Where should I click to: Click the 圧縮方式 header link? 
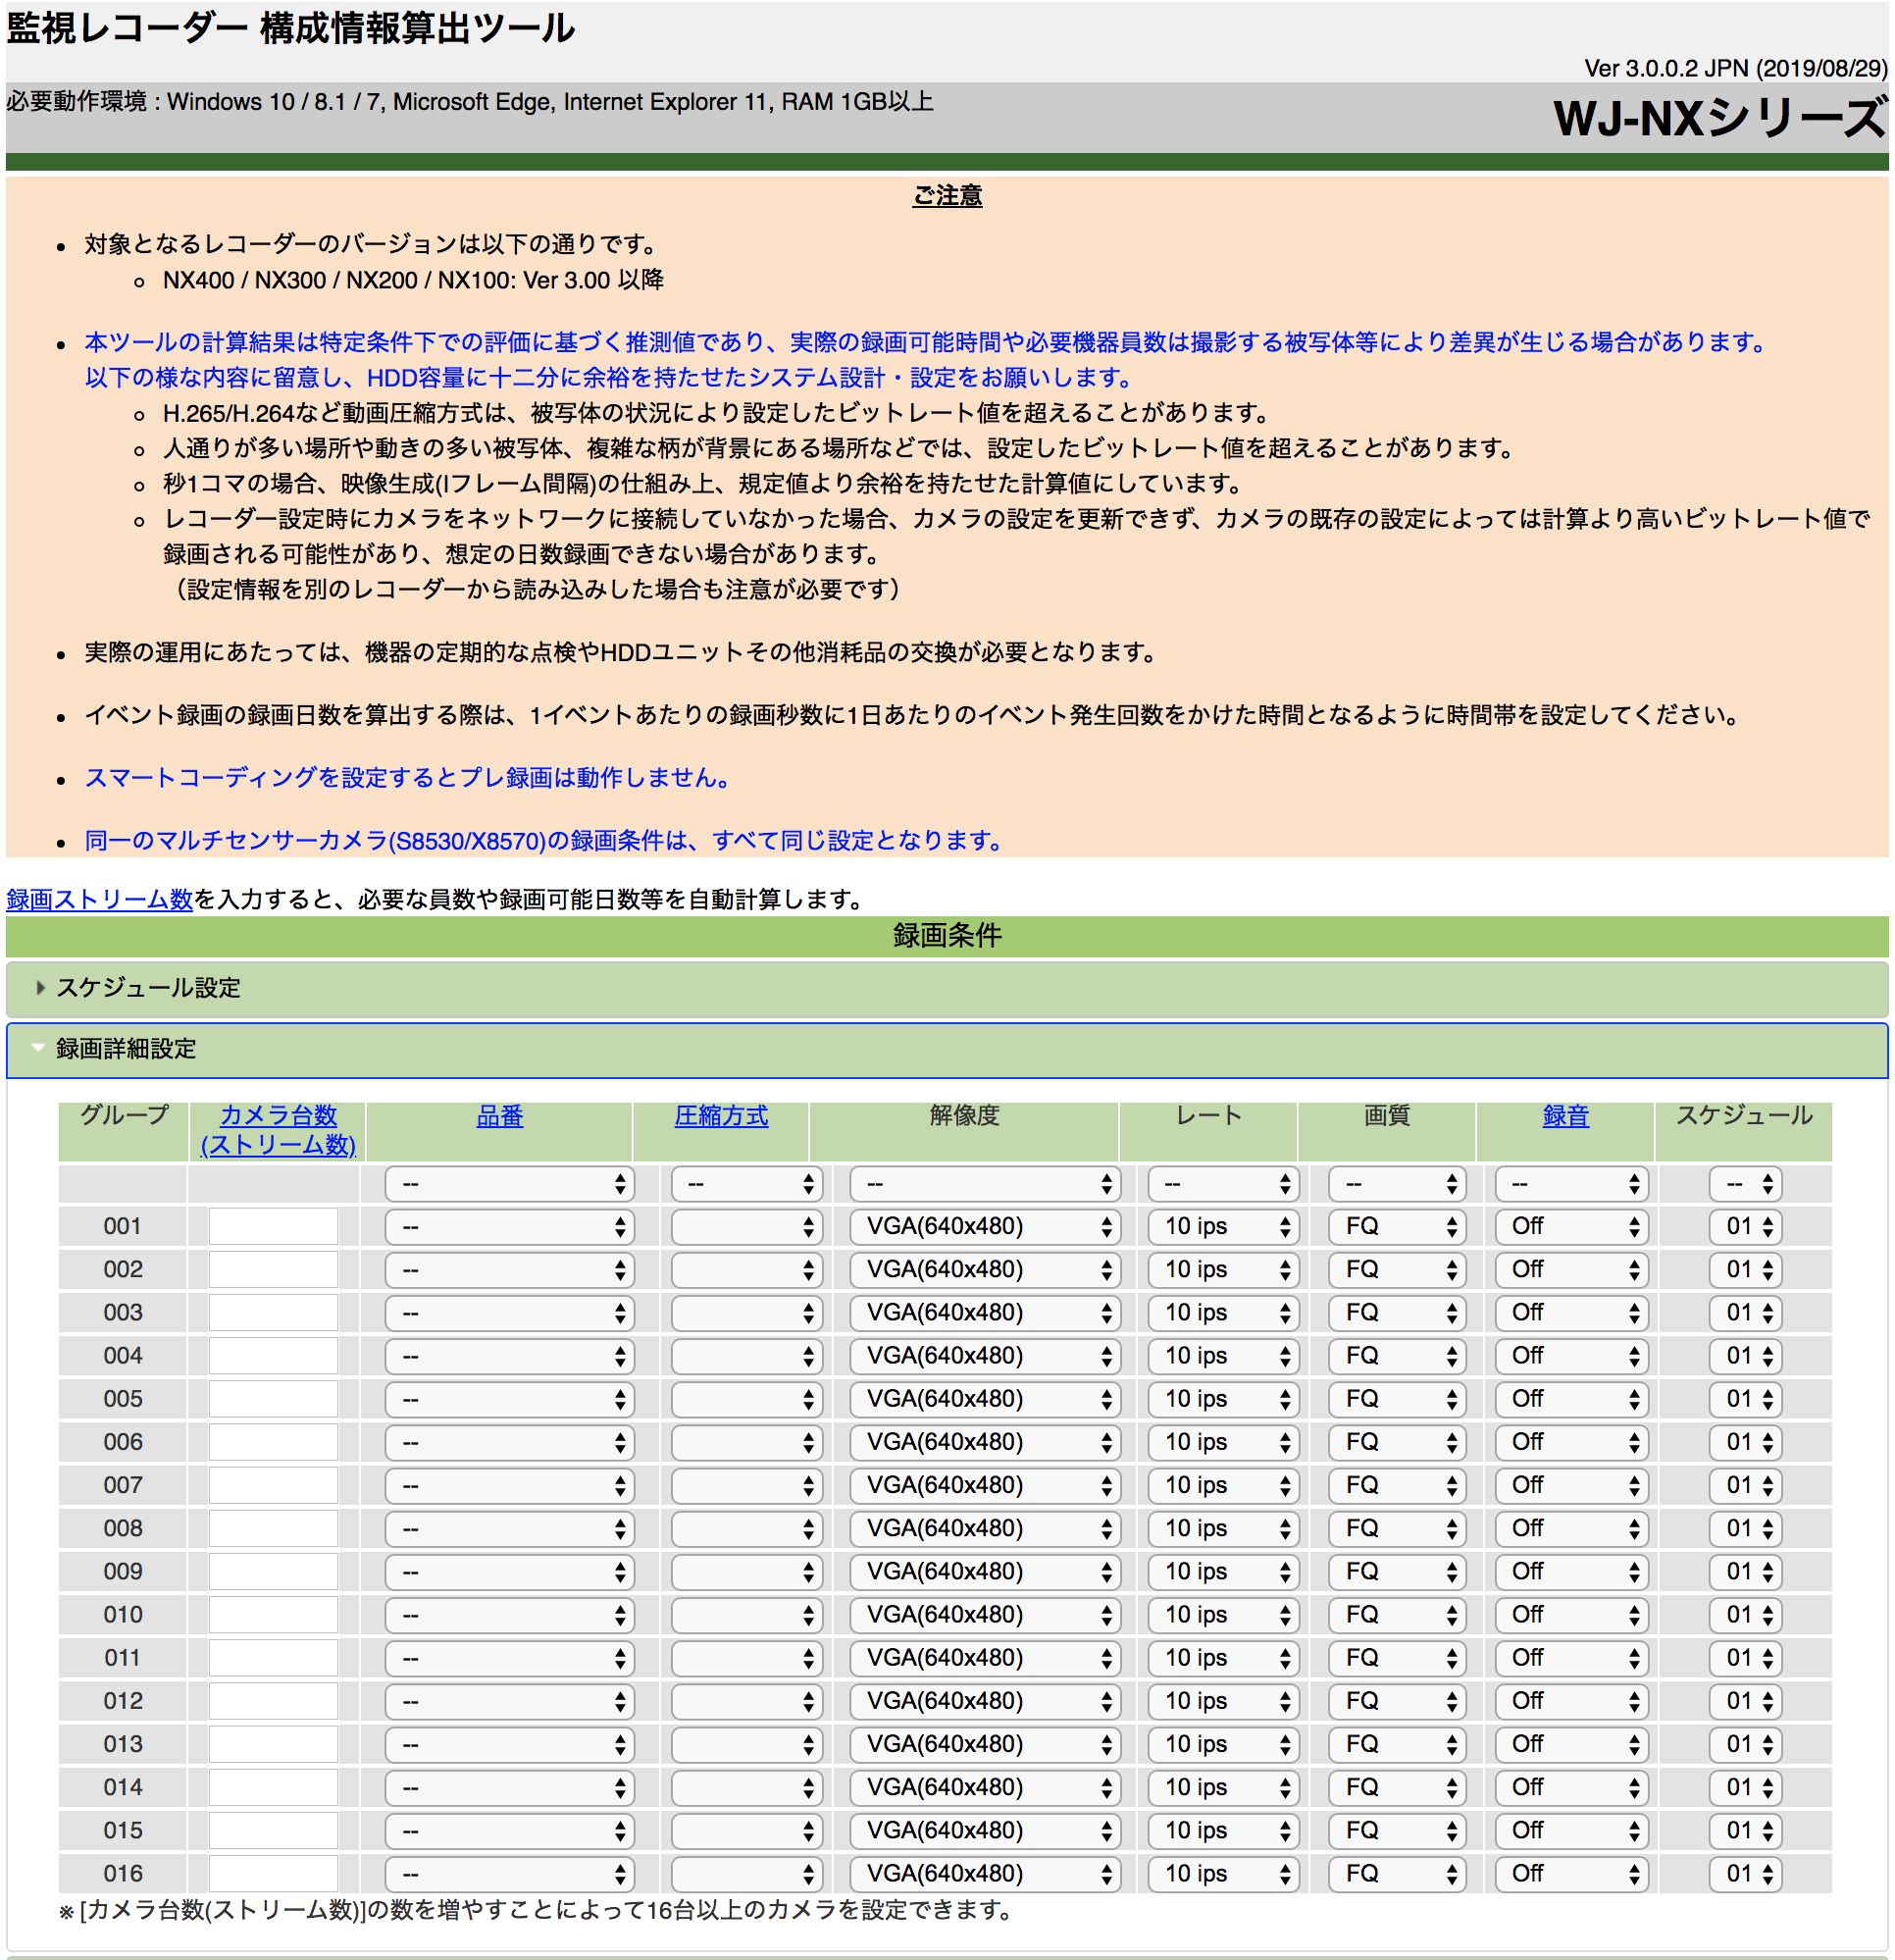[723, 1116]
